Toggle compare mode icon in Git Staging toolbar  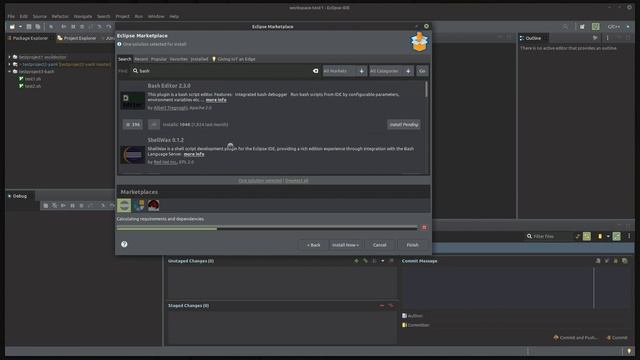click(x=616, y=236)
